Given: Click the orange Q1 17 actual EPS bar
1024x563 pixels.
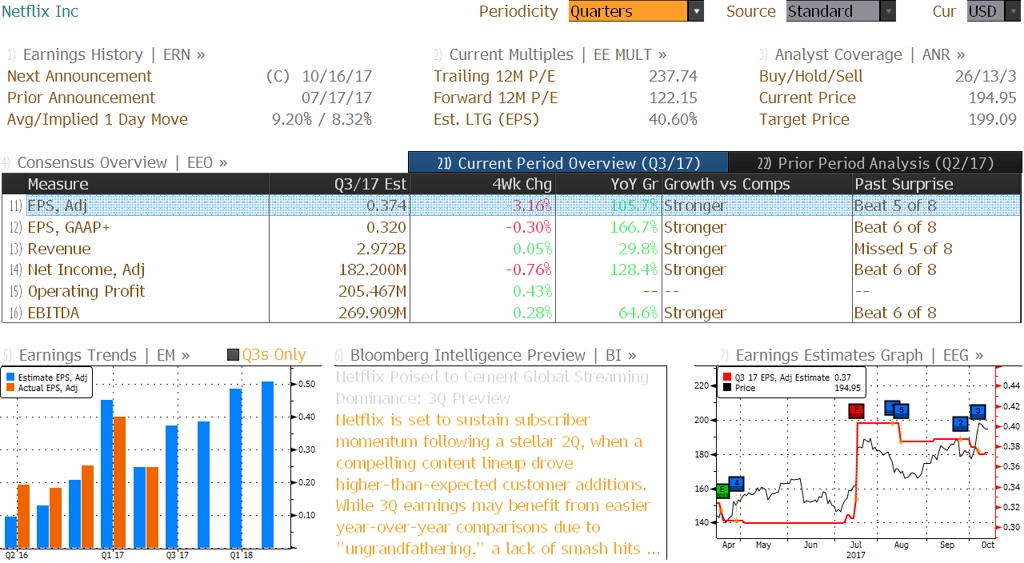Looking at the screenshot, I should [120, 482].
